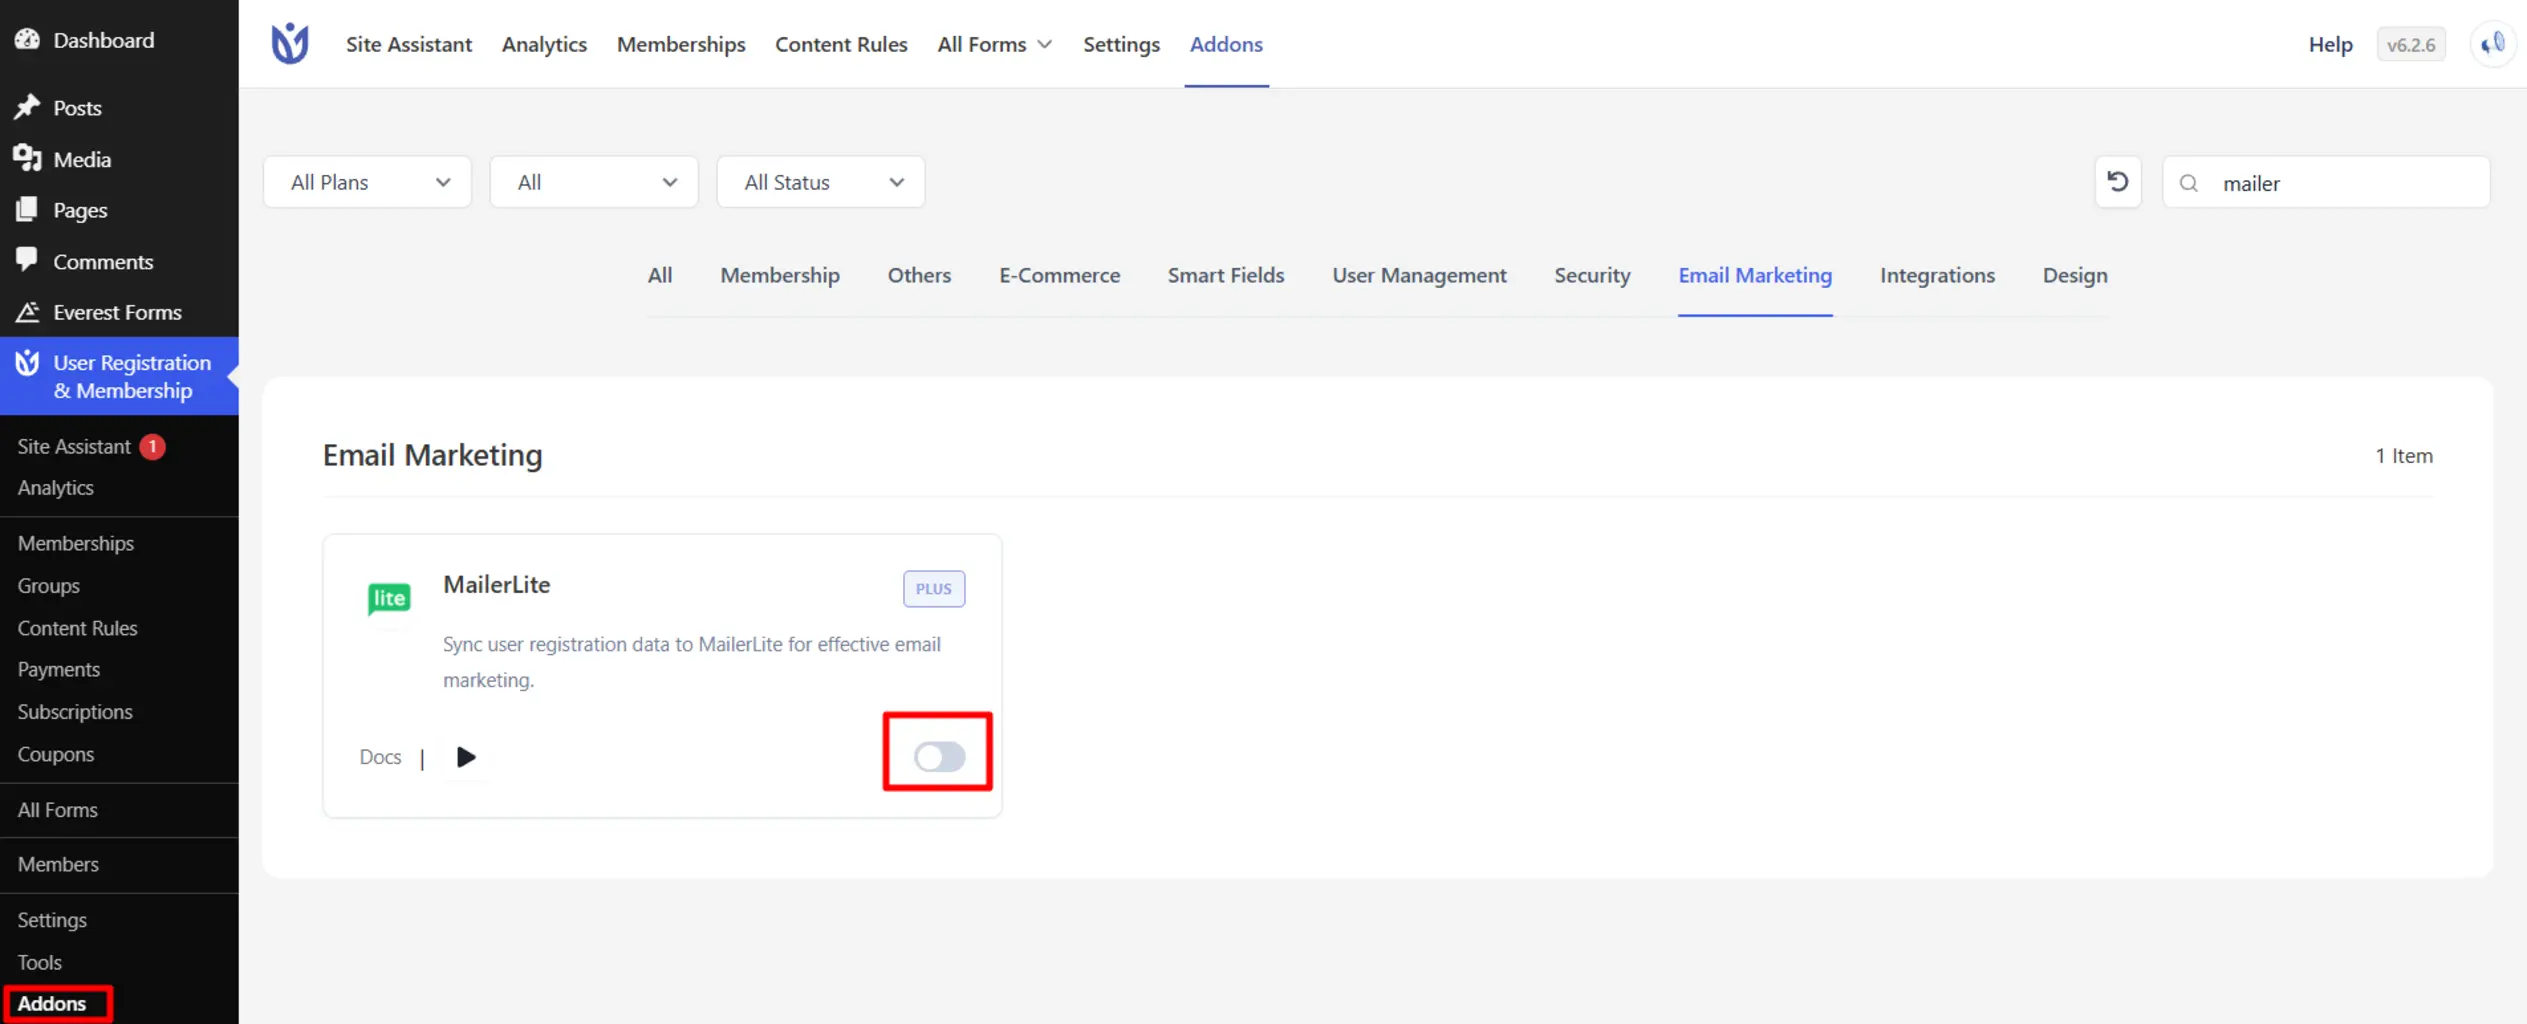Click the Posts pin icon in sidebar
Viewport: 2527px width, 1024px height.
tap(27, 107)
